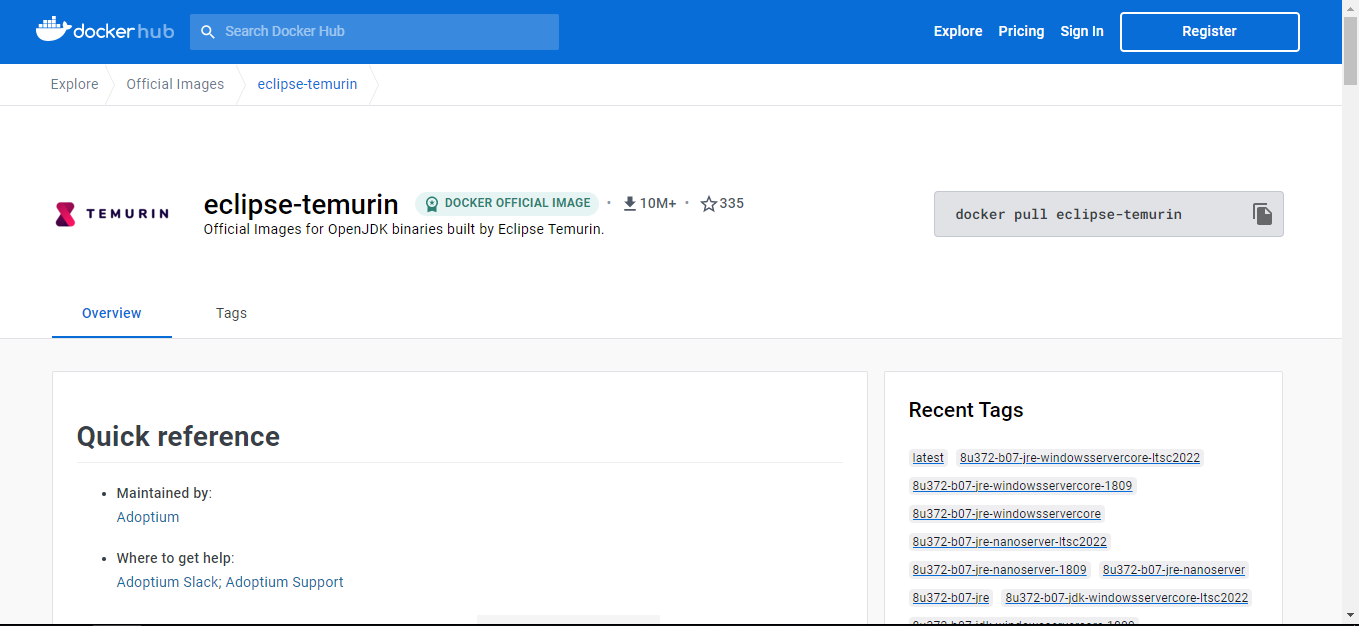Click the Explore breadcrumb
1359x626 pixels.
point(75,85)
